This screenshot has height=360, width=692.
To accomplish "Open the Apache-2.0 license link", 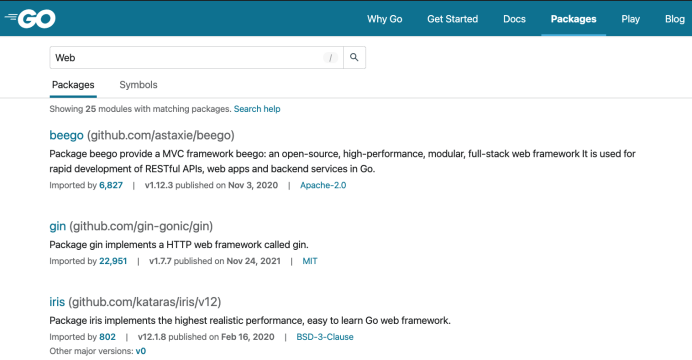I will pyautogui.click(x=323, y=185).
